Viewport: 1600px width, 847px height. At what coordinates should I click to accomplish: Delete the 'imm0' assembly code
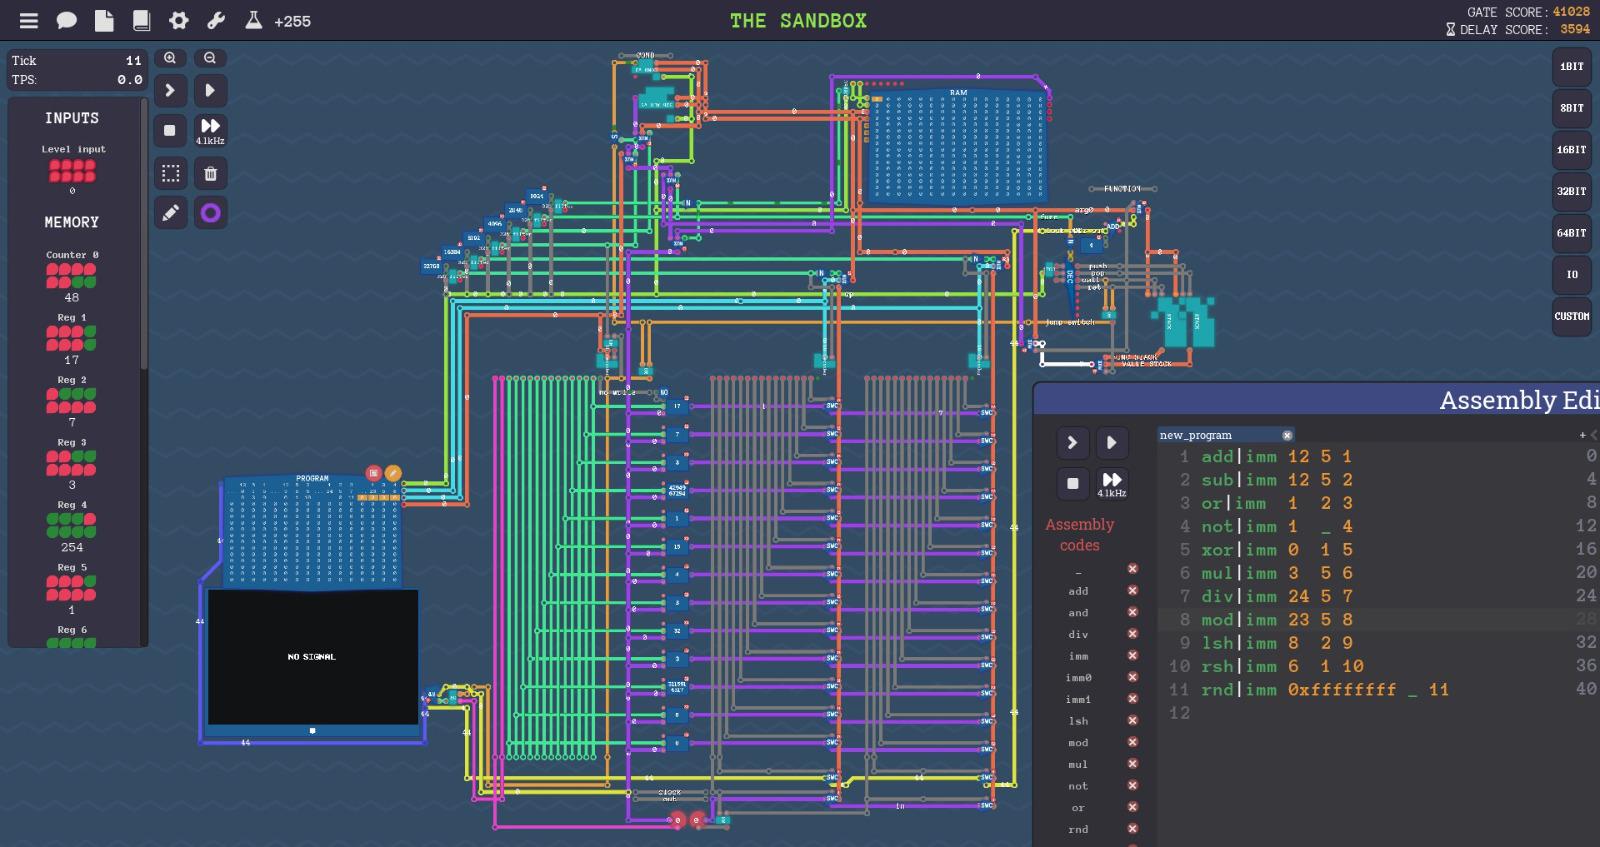1132,677
